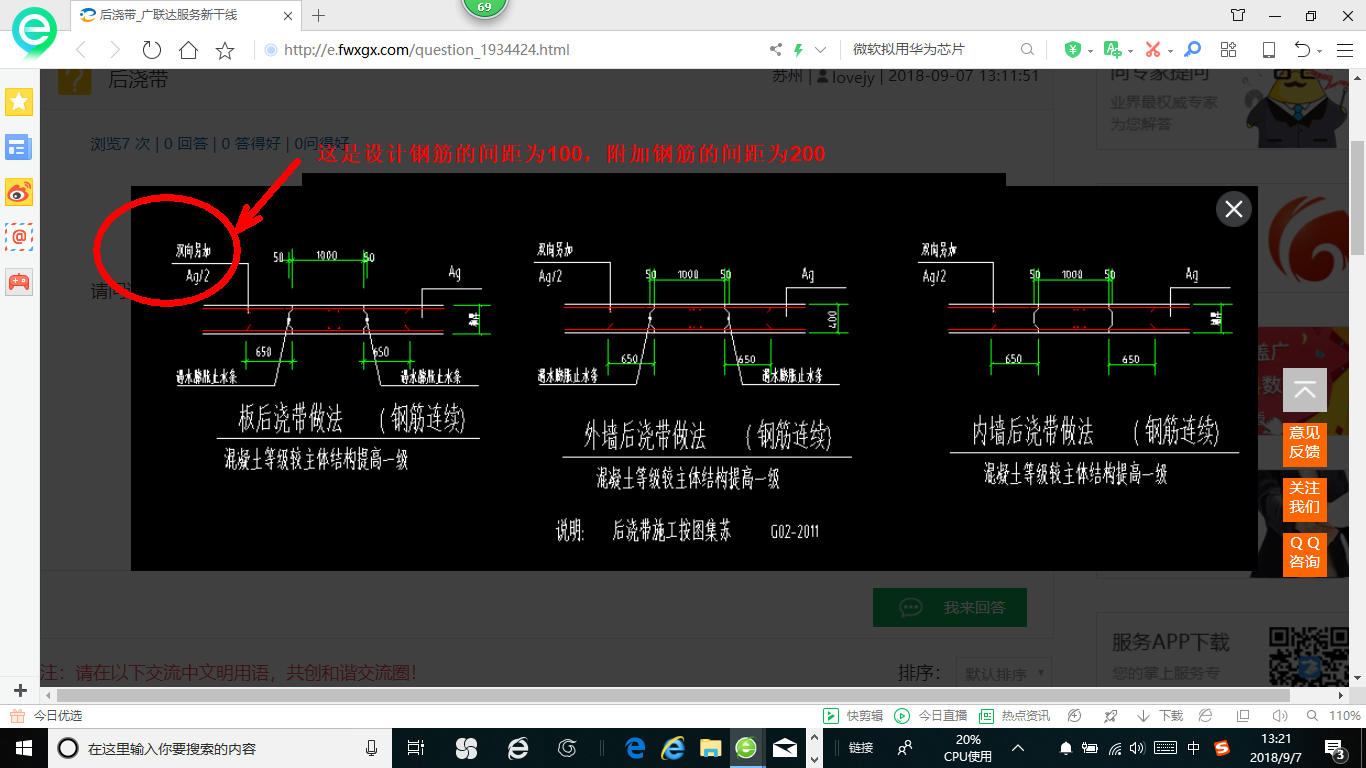Open the Sogou input method tray icon
1366x768 pixels.
coord(1222,748)
